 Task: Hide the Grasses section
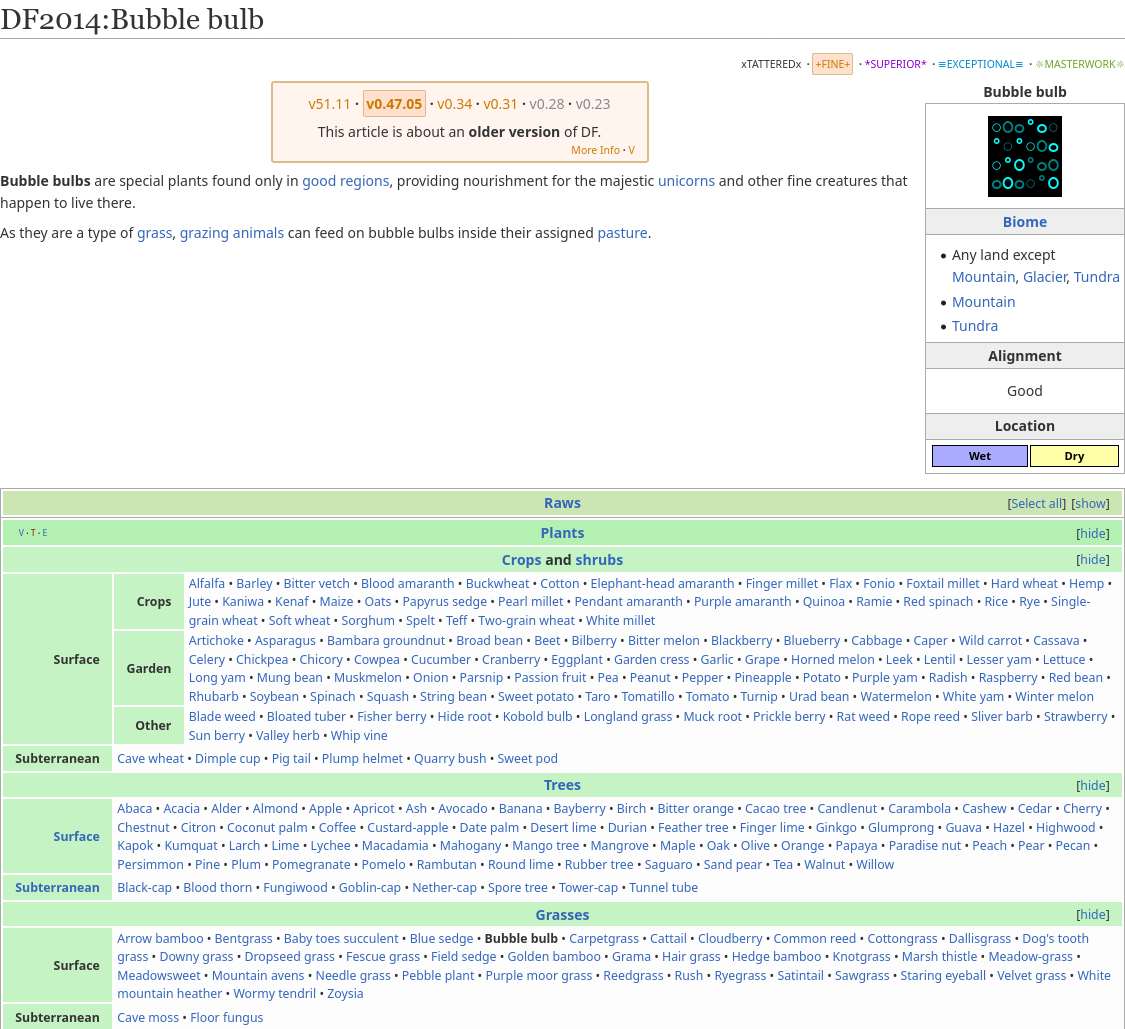pos(1093,915)
